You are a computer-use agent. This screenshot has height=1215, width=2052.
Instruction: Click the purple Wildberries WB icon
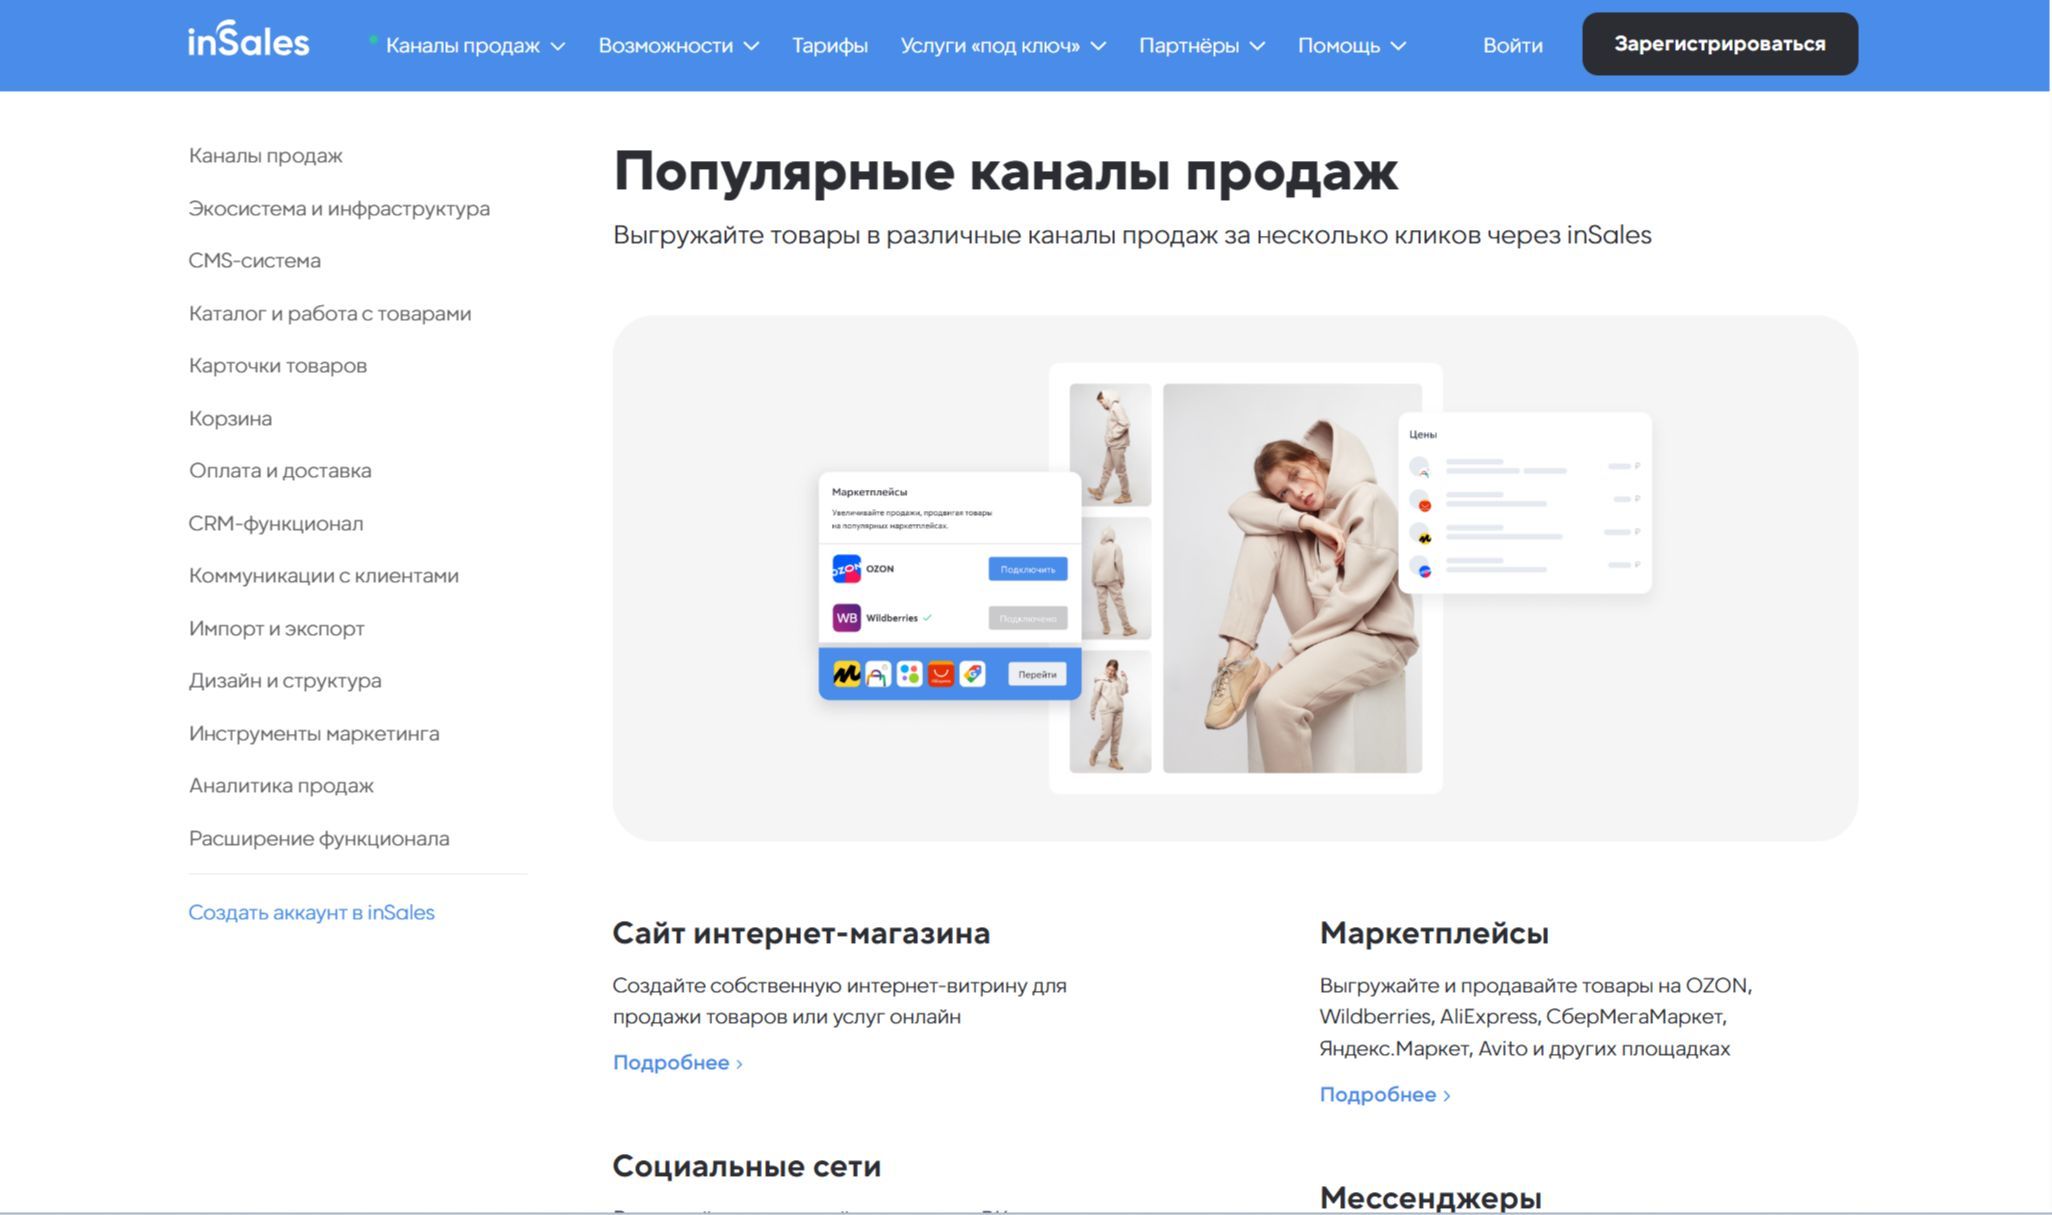click(846, 618)
